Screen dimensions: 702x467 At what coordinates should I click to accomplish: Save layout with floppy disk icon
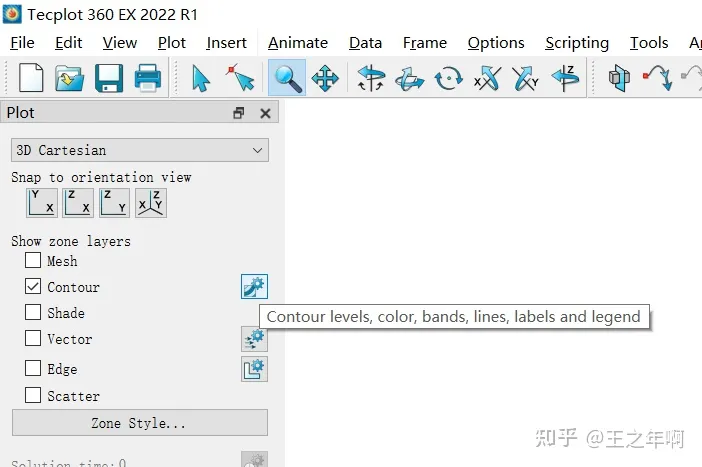point(109,78)
